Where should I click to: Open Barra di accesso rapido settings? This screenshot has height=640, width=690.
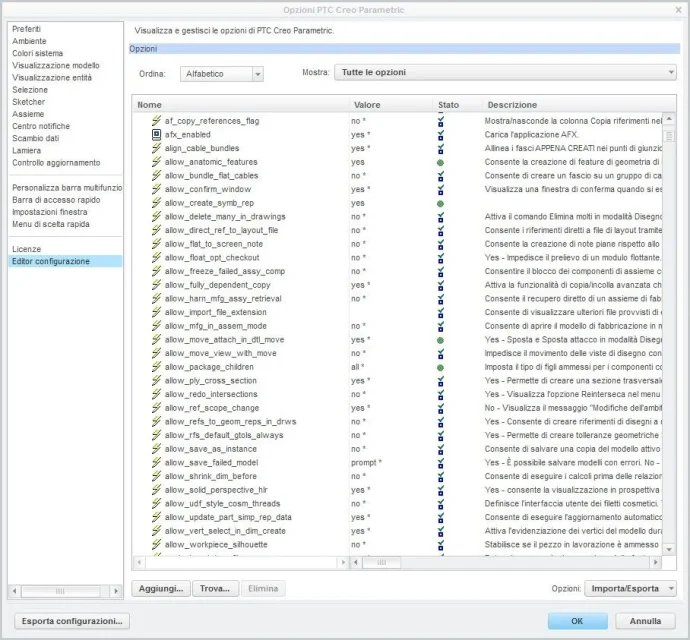[x=56, y=200]
